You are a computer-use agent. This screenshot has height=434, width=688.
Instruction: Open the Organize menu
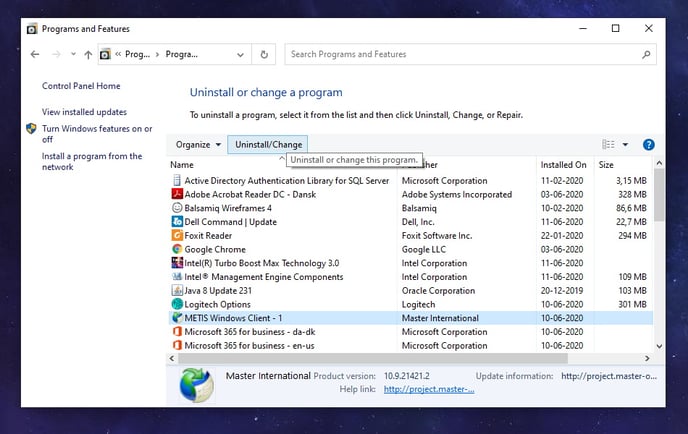pos(198,145)
